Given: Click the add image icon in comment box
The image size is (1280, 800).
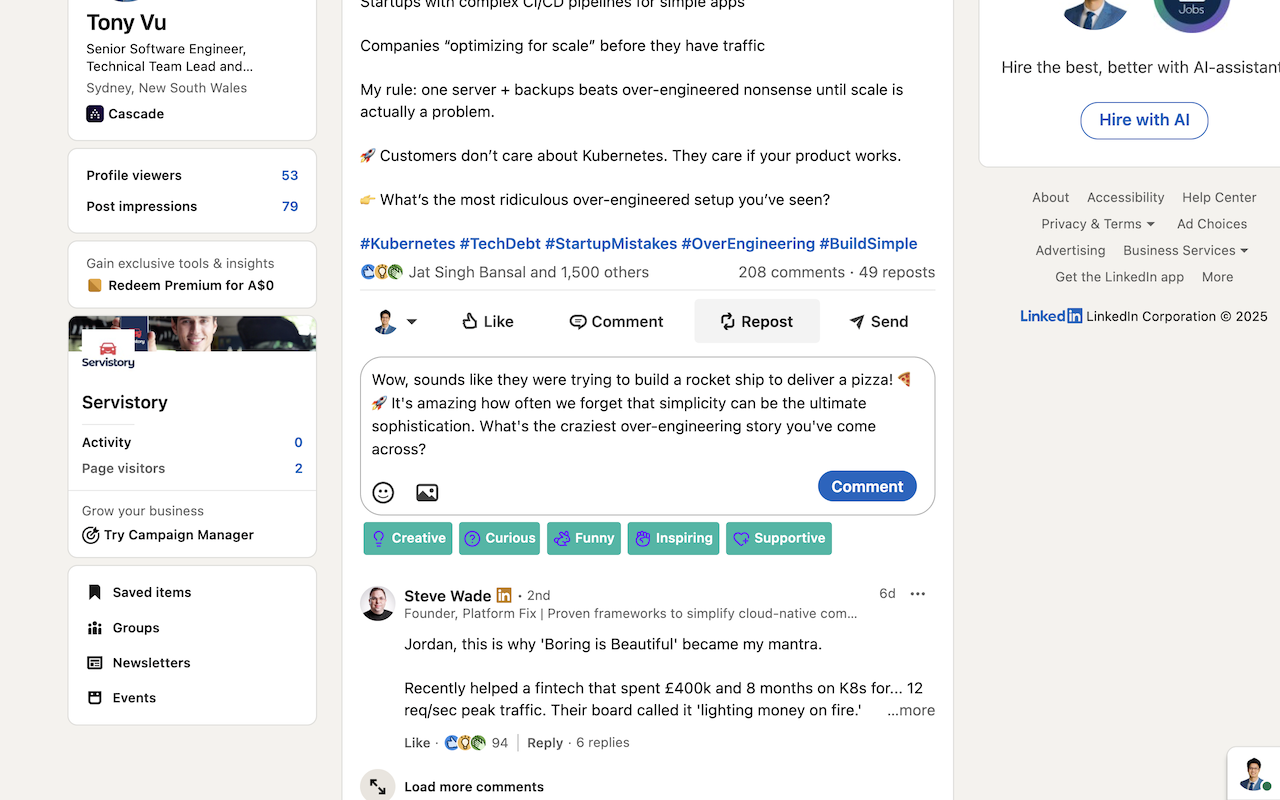Looking at the screenshot, I should pos(427,492).
